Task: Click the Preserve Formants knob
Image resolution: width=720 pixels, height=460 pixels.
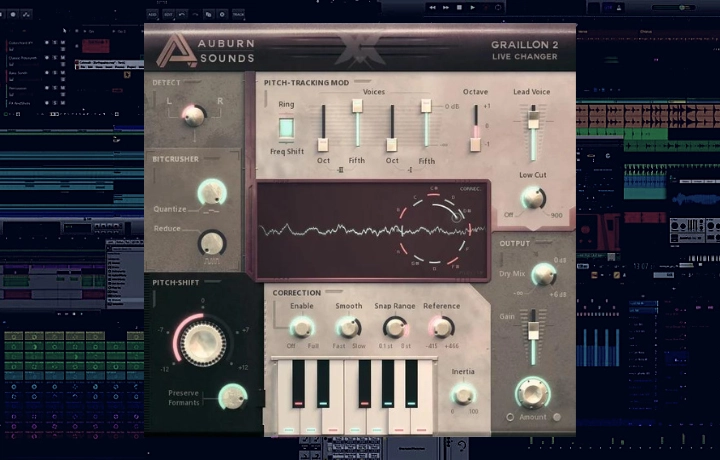Action: 233,397
